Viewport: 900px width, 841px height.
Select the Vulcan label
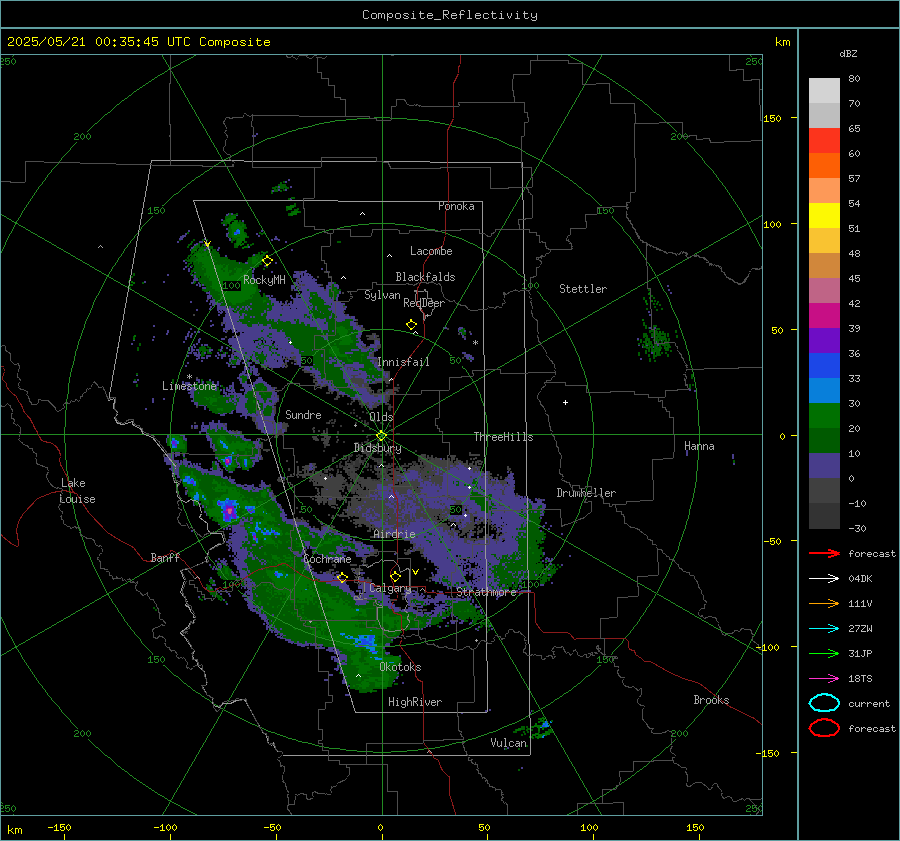point(508,743)
